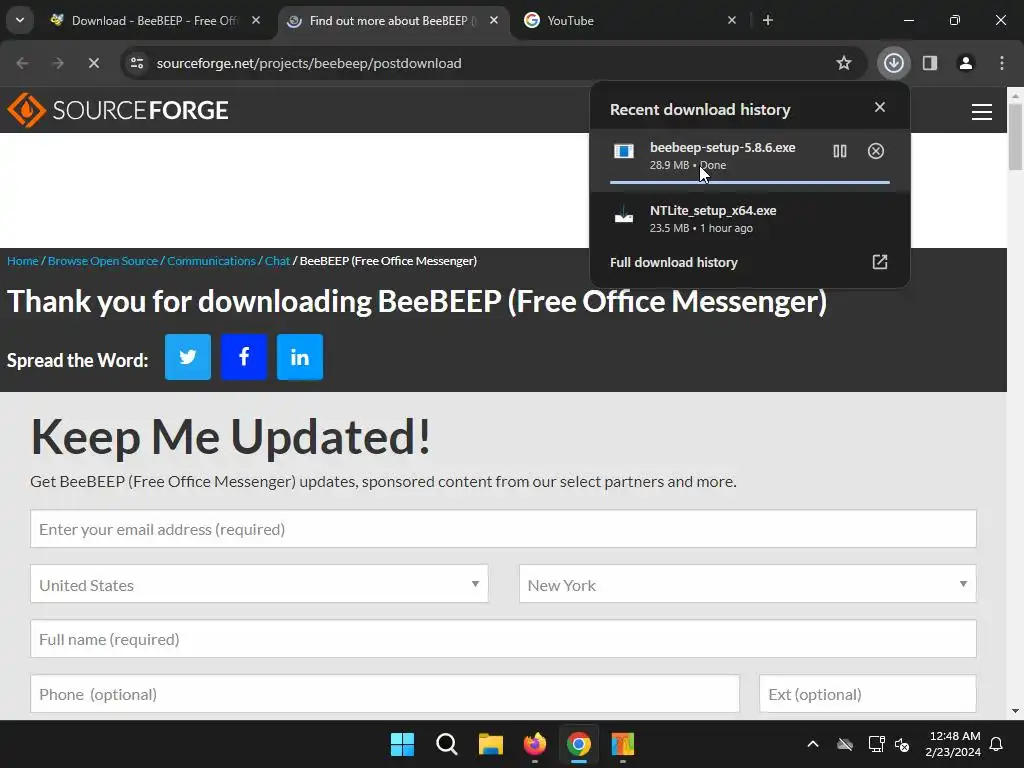Close the YouTube tab
This screenshot has width=1024, height=768.
click(x=732, y=20)
